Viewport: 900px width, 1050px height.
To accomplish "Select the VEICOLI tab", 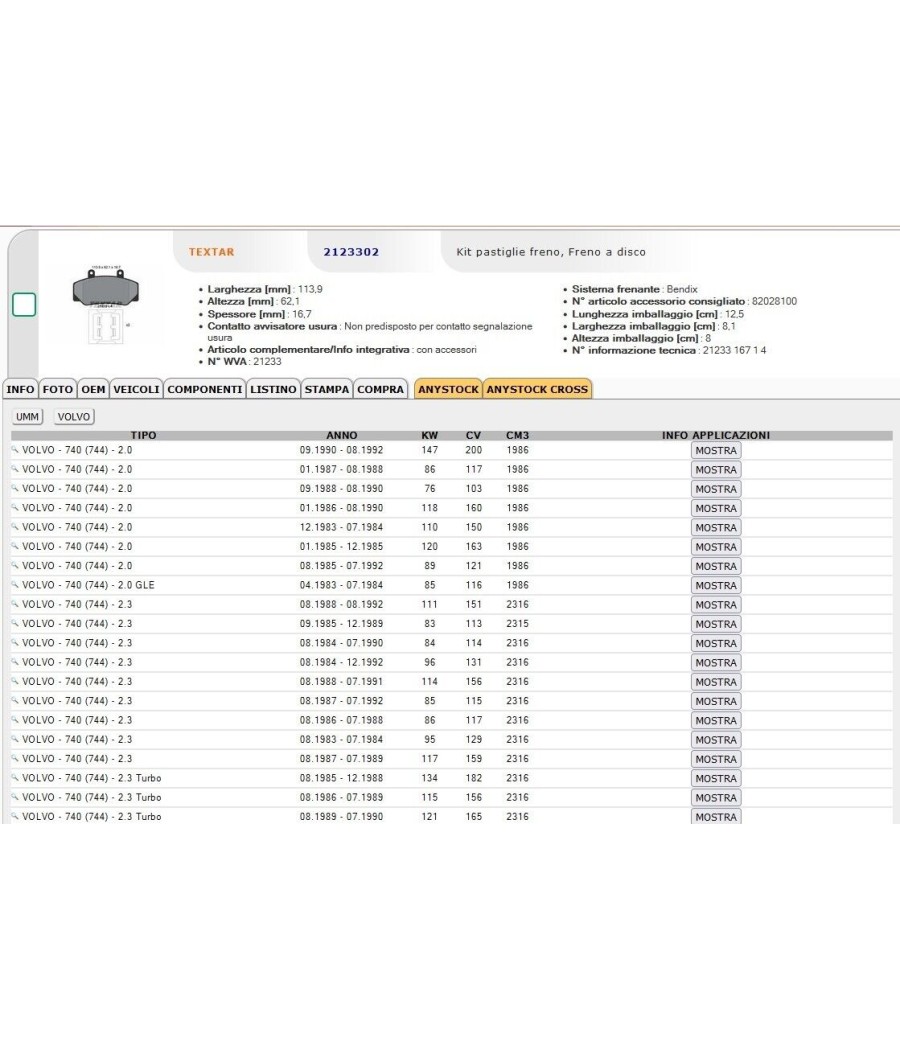I will [x=137, y=389].
